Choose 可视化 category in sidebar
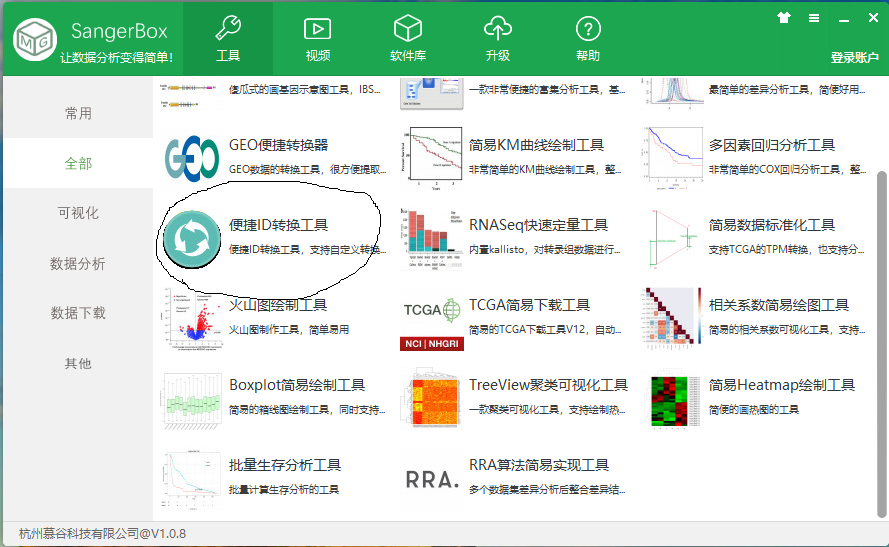The height and width of the screenshot is (547, 889). click(x=78, y=214)
